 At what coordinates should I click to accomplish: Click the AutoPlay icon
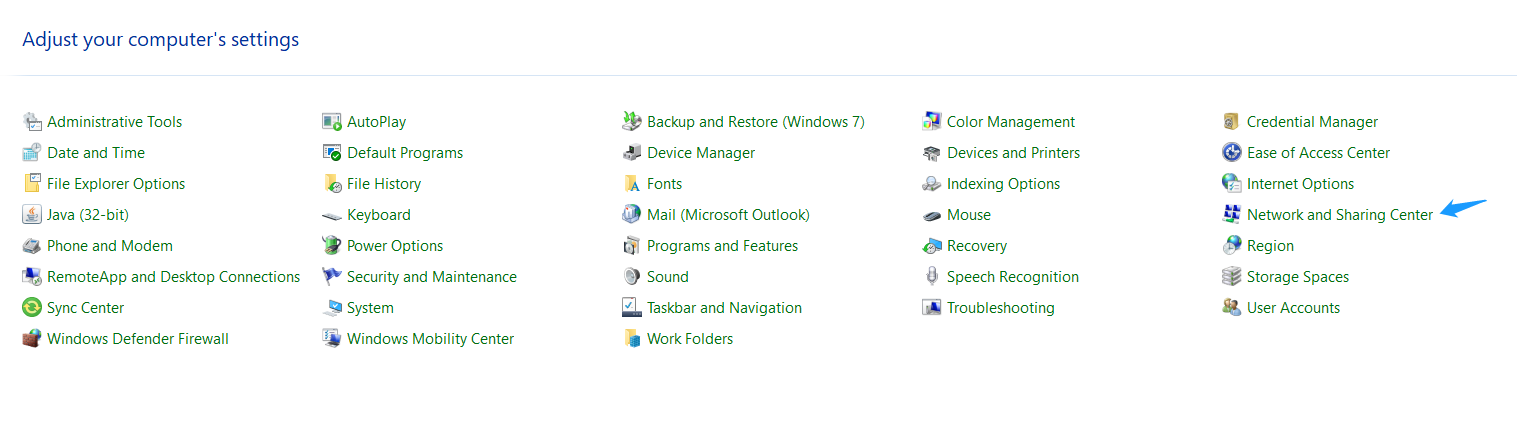[x=331, y=122]
